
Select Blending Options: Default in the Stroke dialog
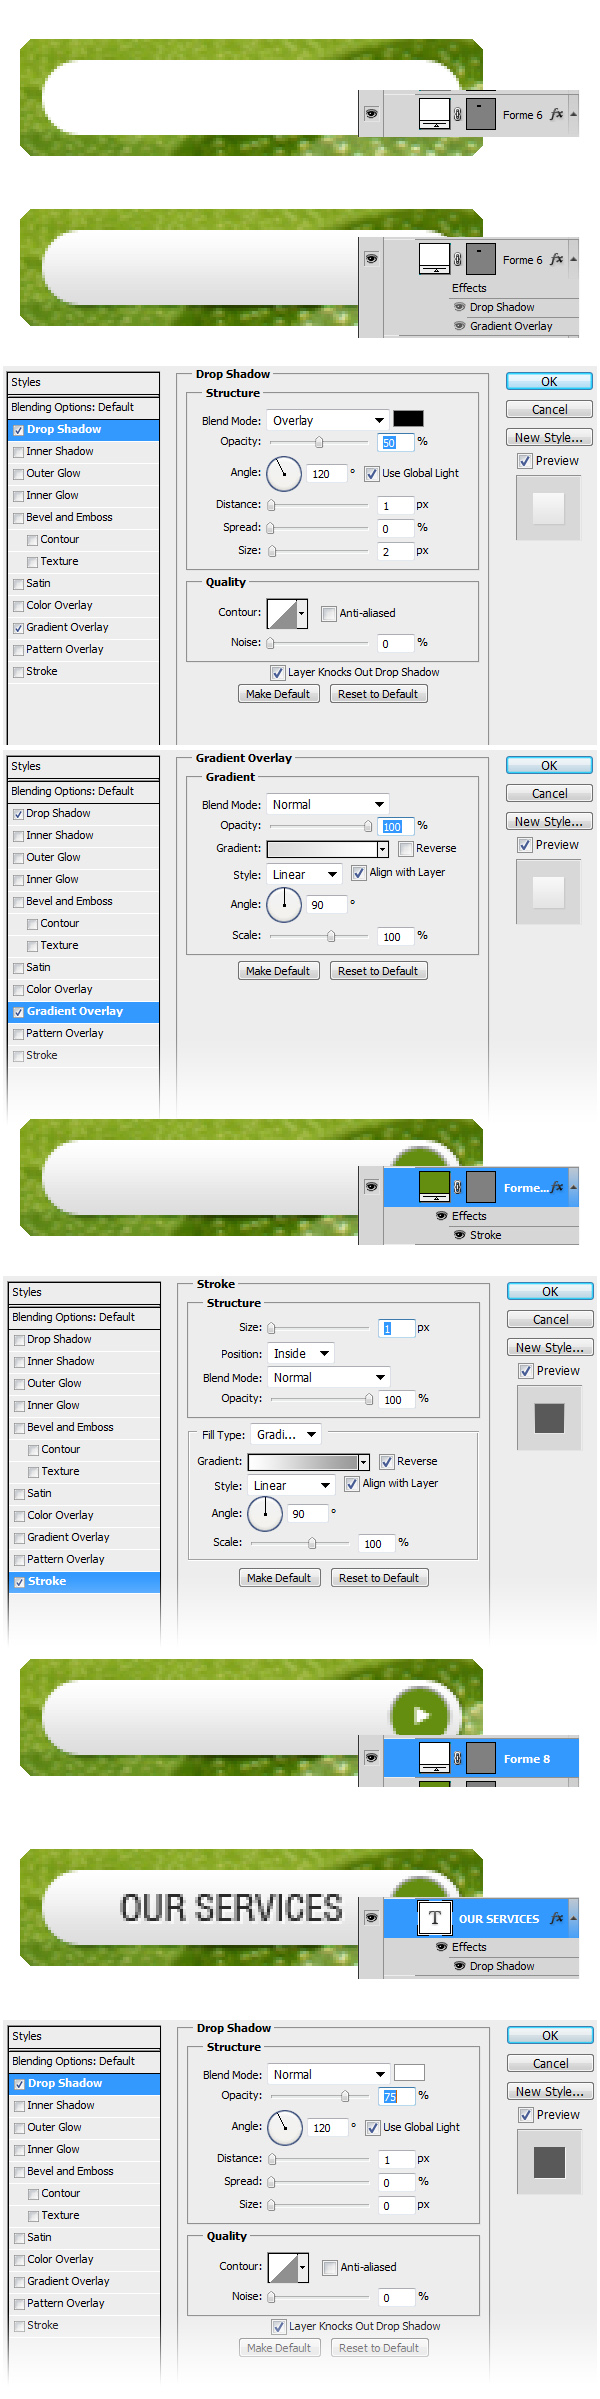pyautogui.click(x=84, y=1317)
